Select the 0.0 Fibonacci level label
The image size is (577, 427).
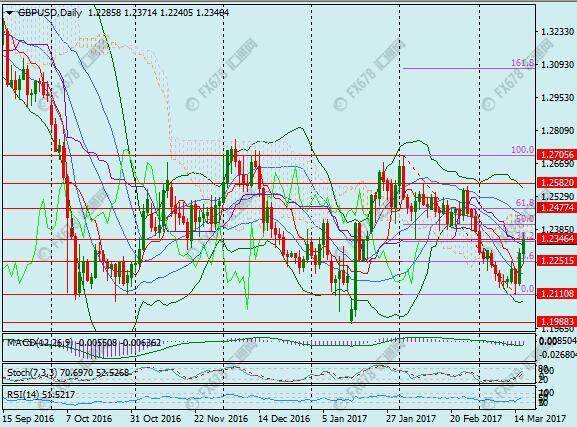[528, 289]
